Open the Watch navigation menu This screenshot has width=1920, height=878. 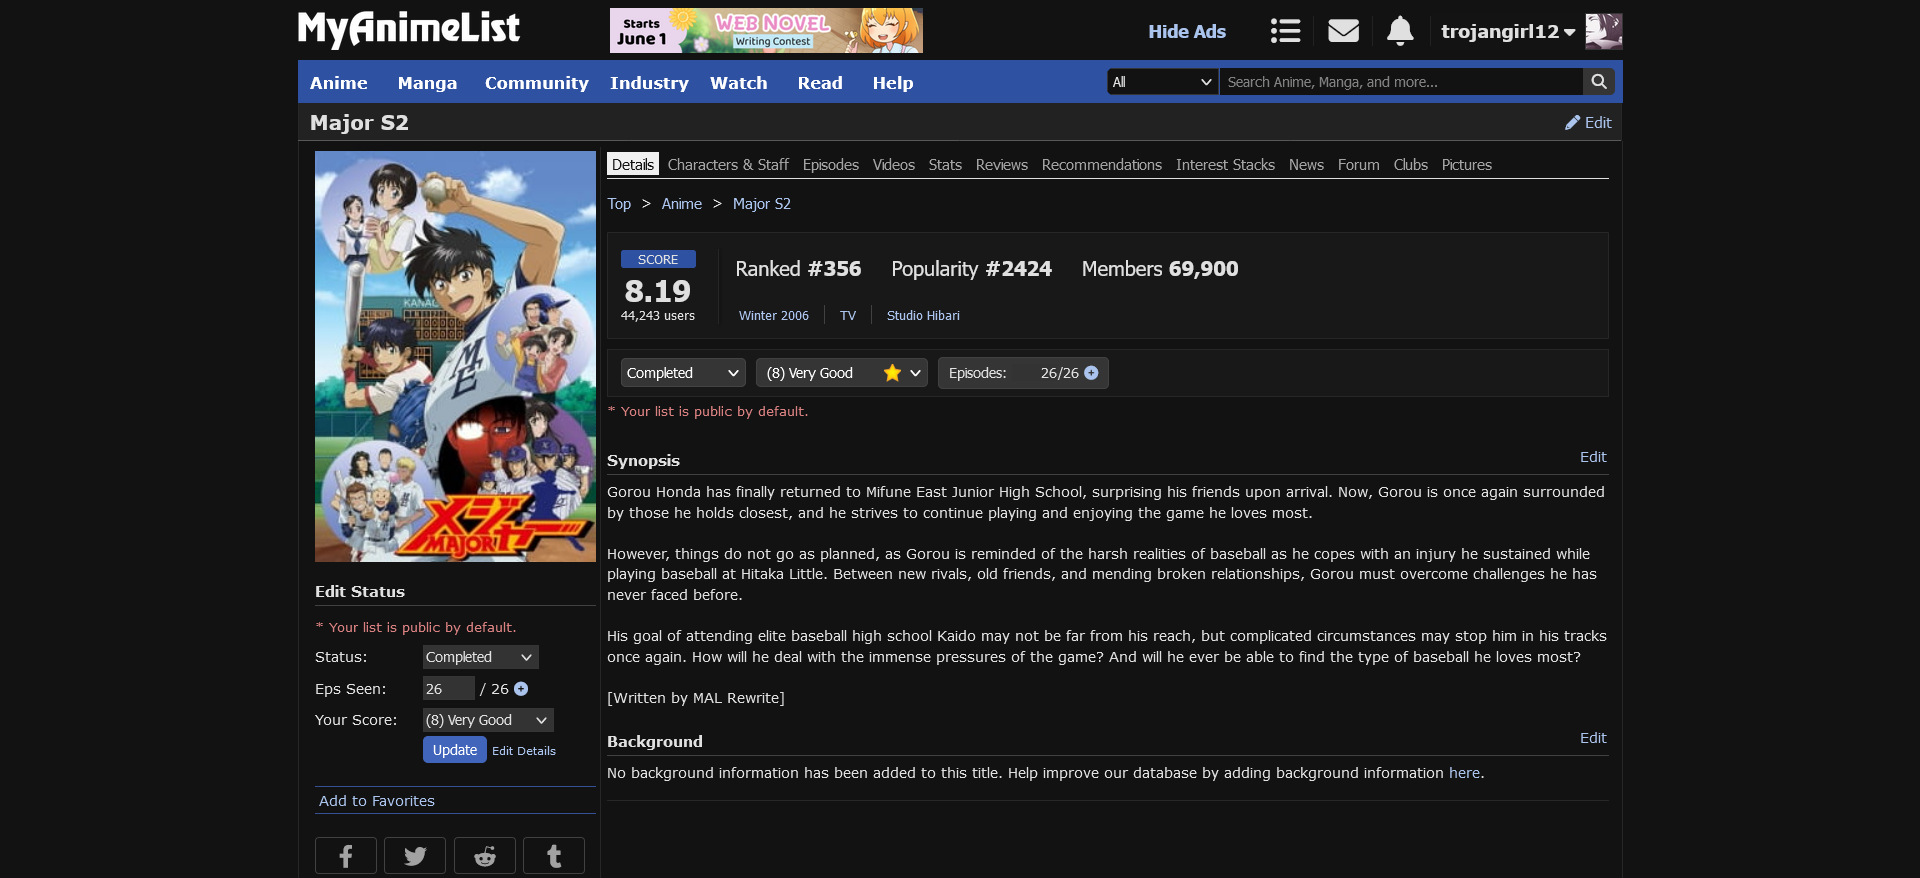[x=739, y=83]
